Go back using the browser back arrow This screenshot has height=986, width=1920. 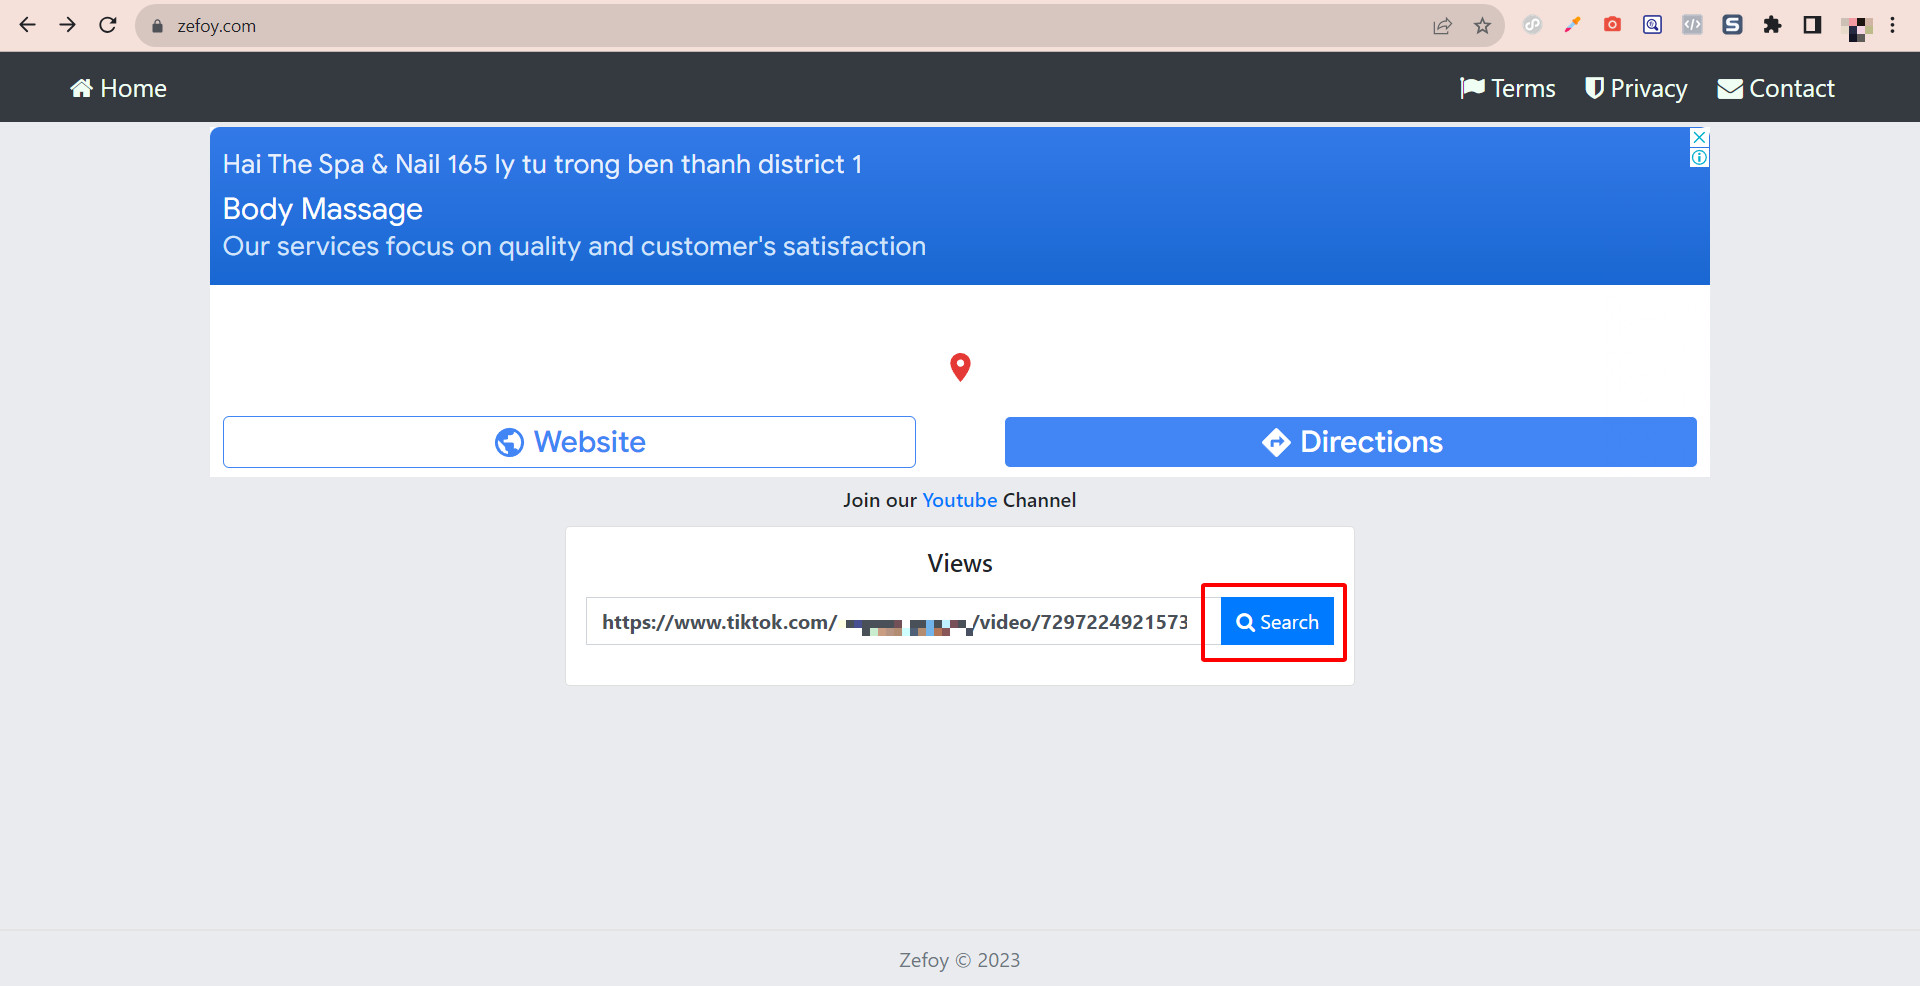(27, 25)
